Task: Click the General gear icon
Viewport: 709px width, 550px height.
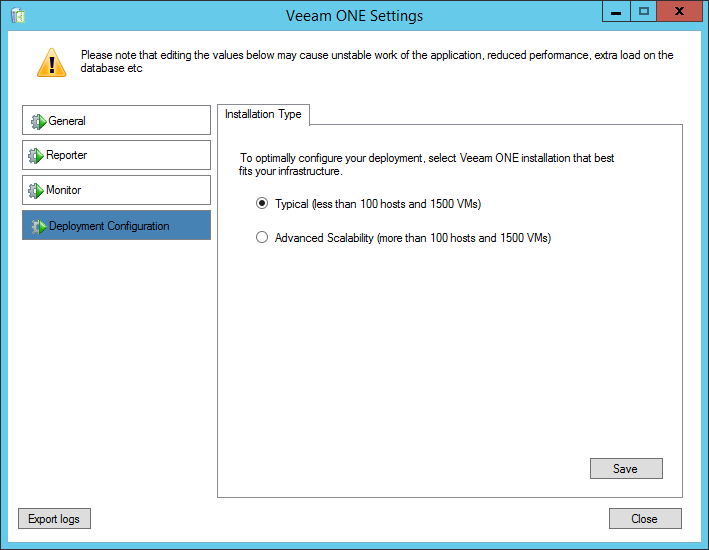Action: [x=38, y=122]
